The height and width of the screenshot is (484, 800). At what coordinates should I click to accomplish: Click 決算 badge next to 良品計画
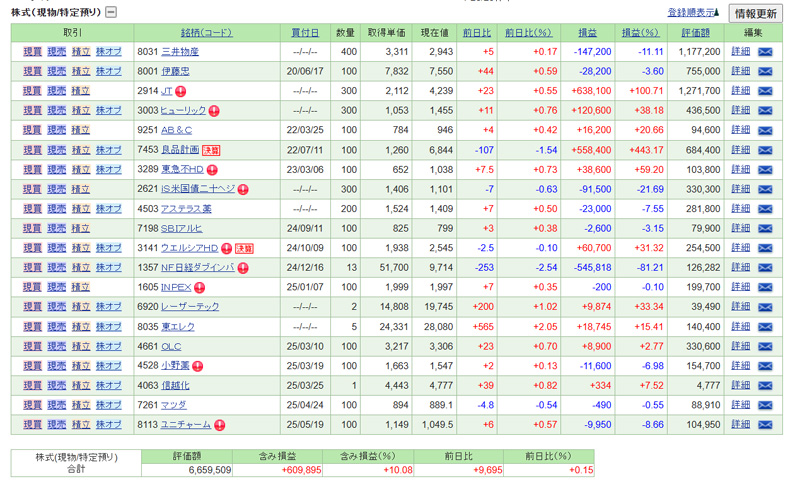pyautogui.click(x=211, y=150)
